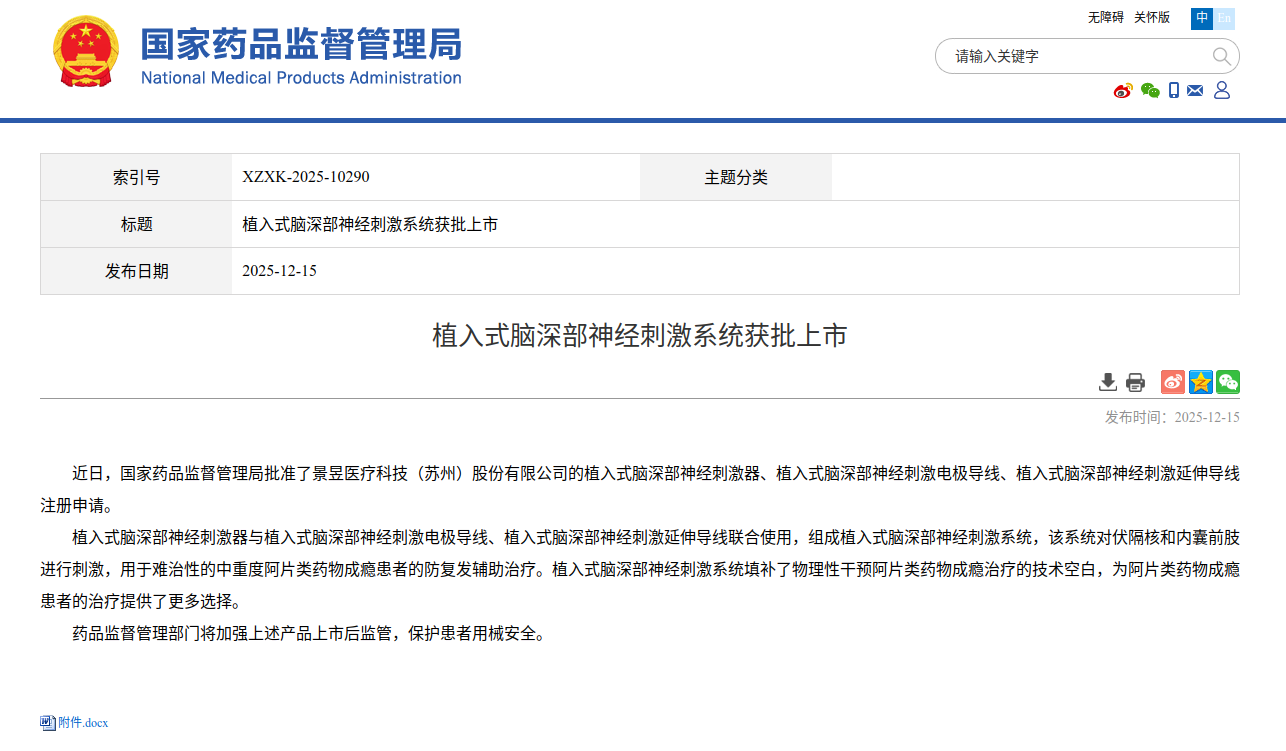The width and height of the screenshot is (1286, 751).
Task: Click the blue envelope mail icon
Action: click(1195, 91)
